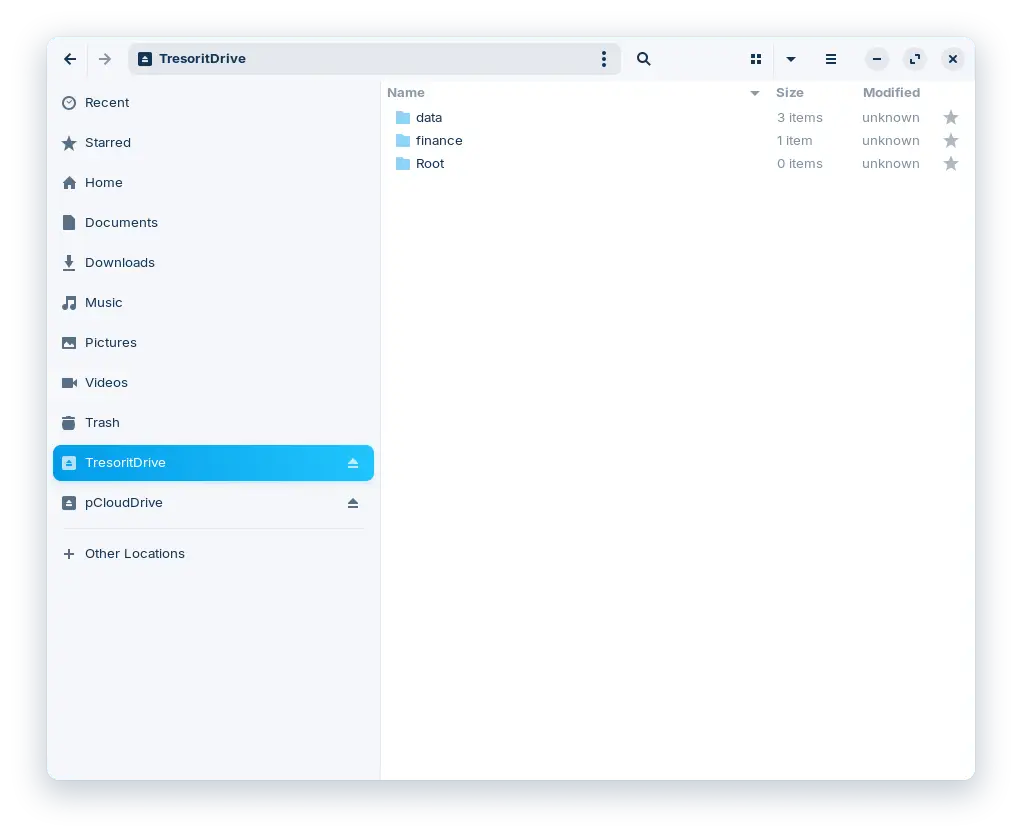Click the Documents file icon
The width and height of the screenshot is (1022, 837).
click(69, 223)
